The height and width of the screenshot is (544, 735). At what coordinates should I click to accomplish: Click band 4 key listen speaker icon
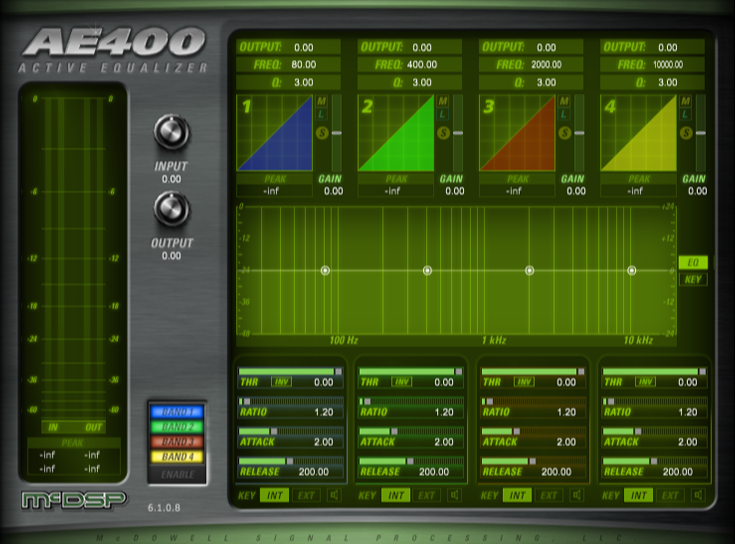[698, 495]
